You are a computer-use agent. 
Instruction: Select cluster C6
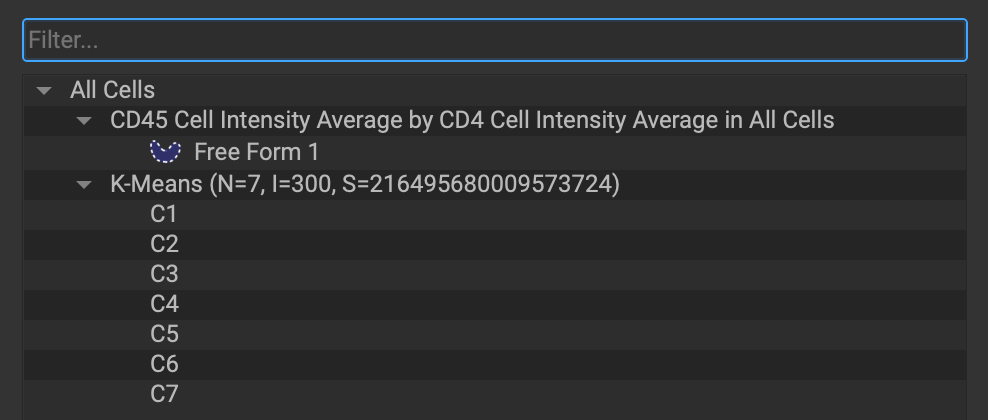coord(164,364)
